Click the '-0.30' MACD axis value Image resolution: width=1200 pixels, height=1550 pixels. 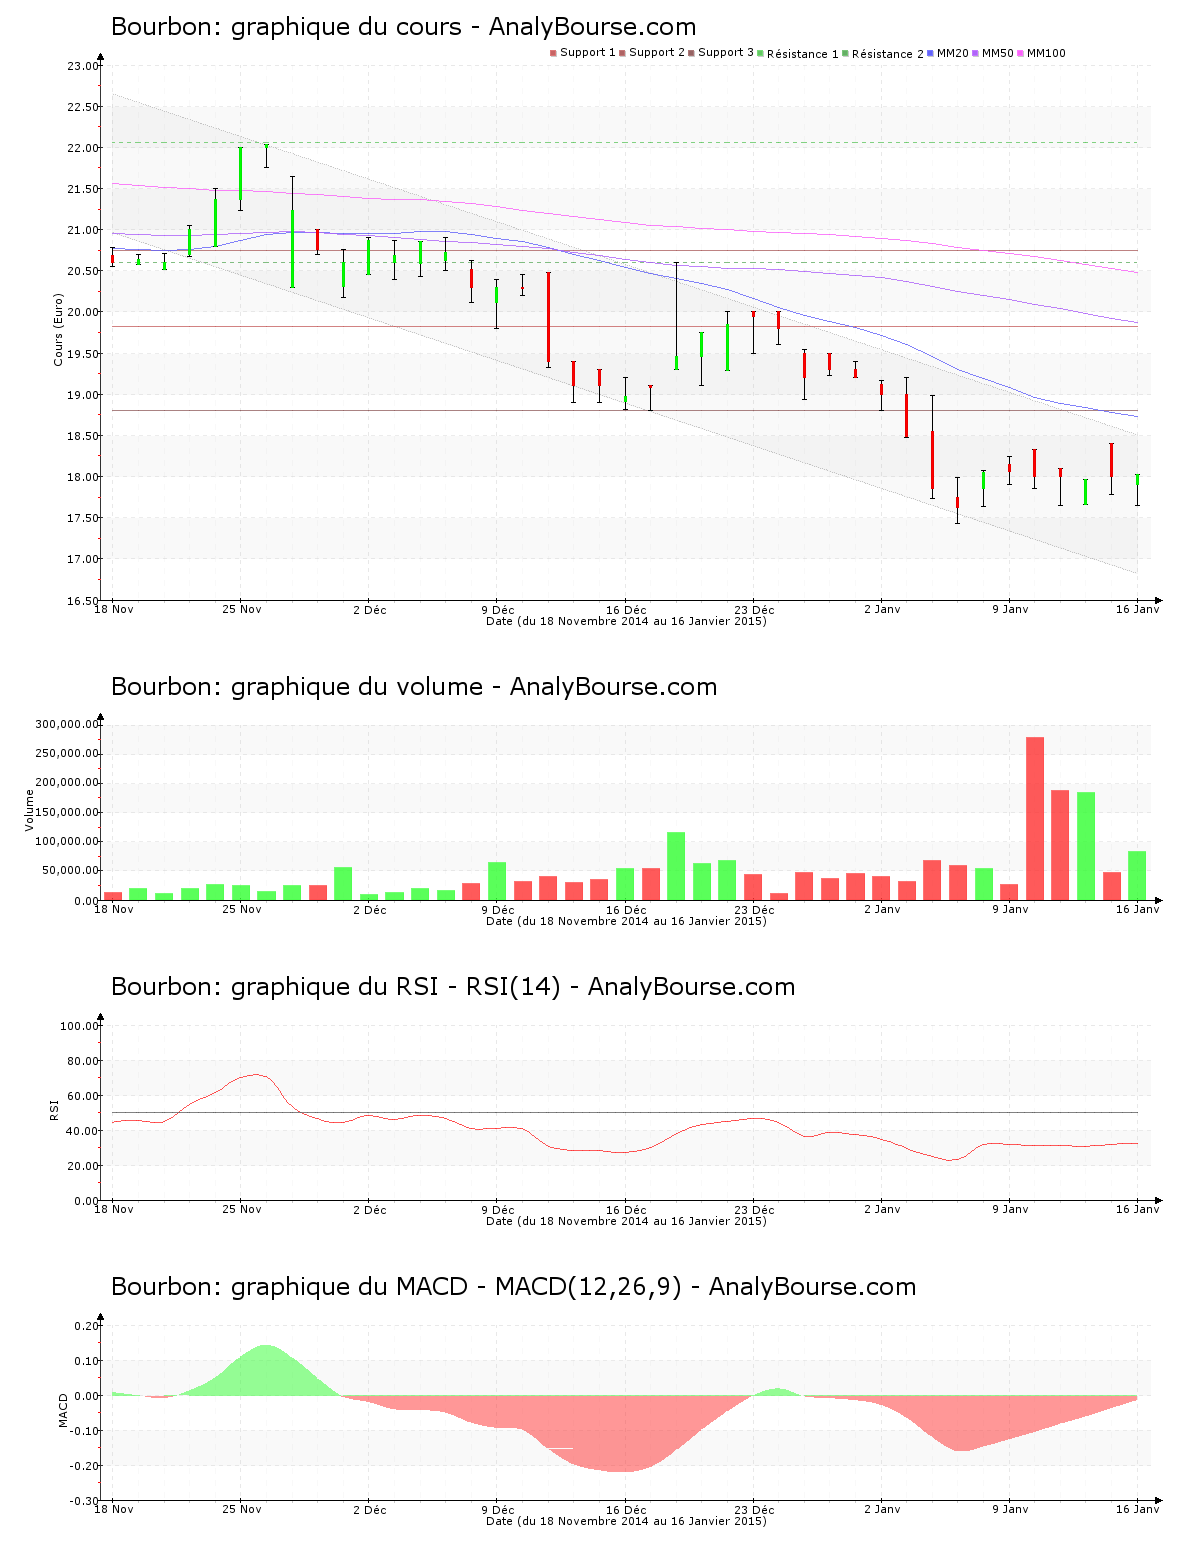click(x=84, y=1501)
